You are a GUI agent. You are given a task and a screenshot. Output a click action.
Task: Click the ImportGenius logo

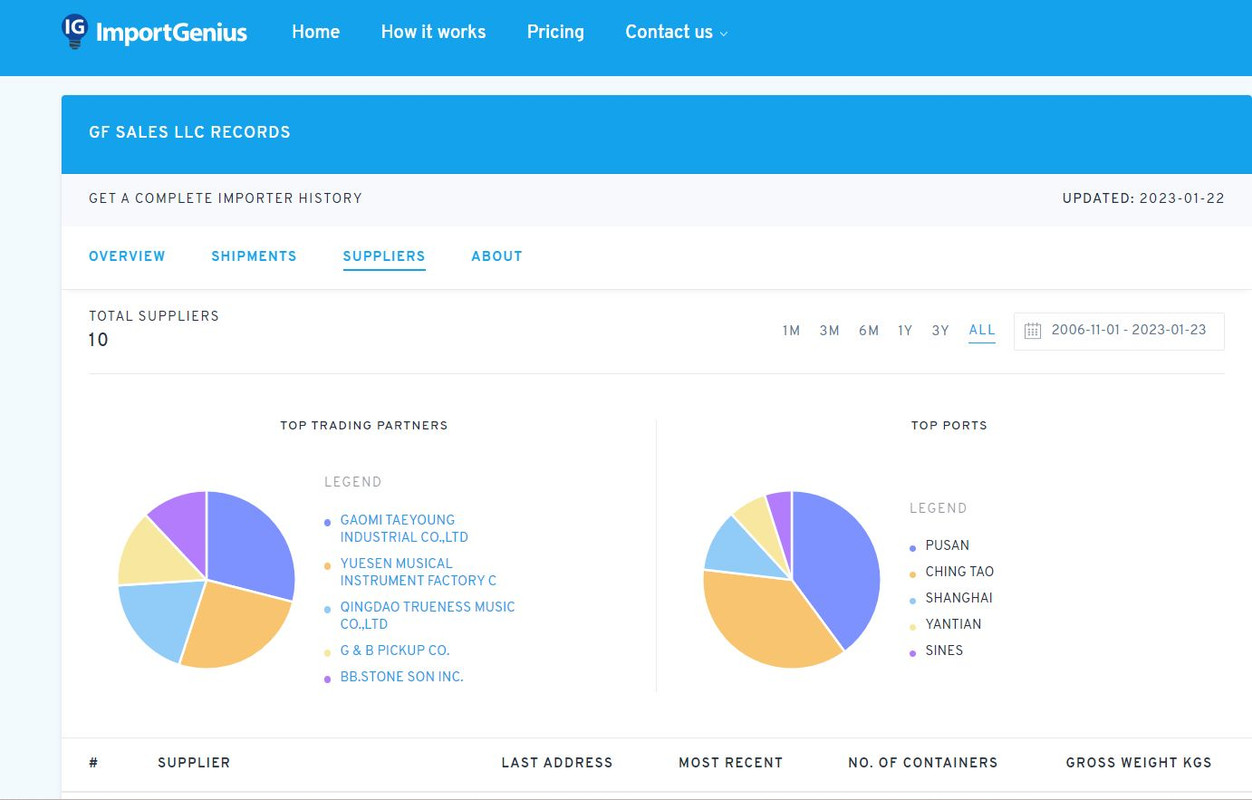click(x=154, y=32)
